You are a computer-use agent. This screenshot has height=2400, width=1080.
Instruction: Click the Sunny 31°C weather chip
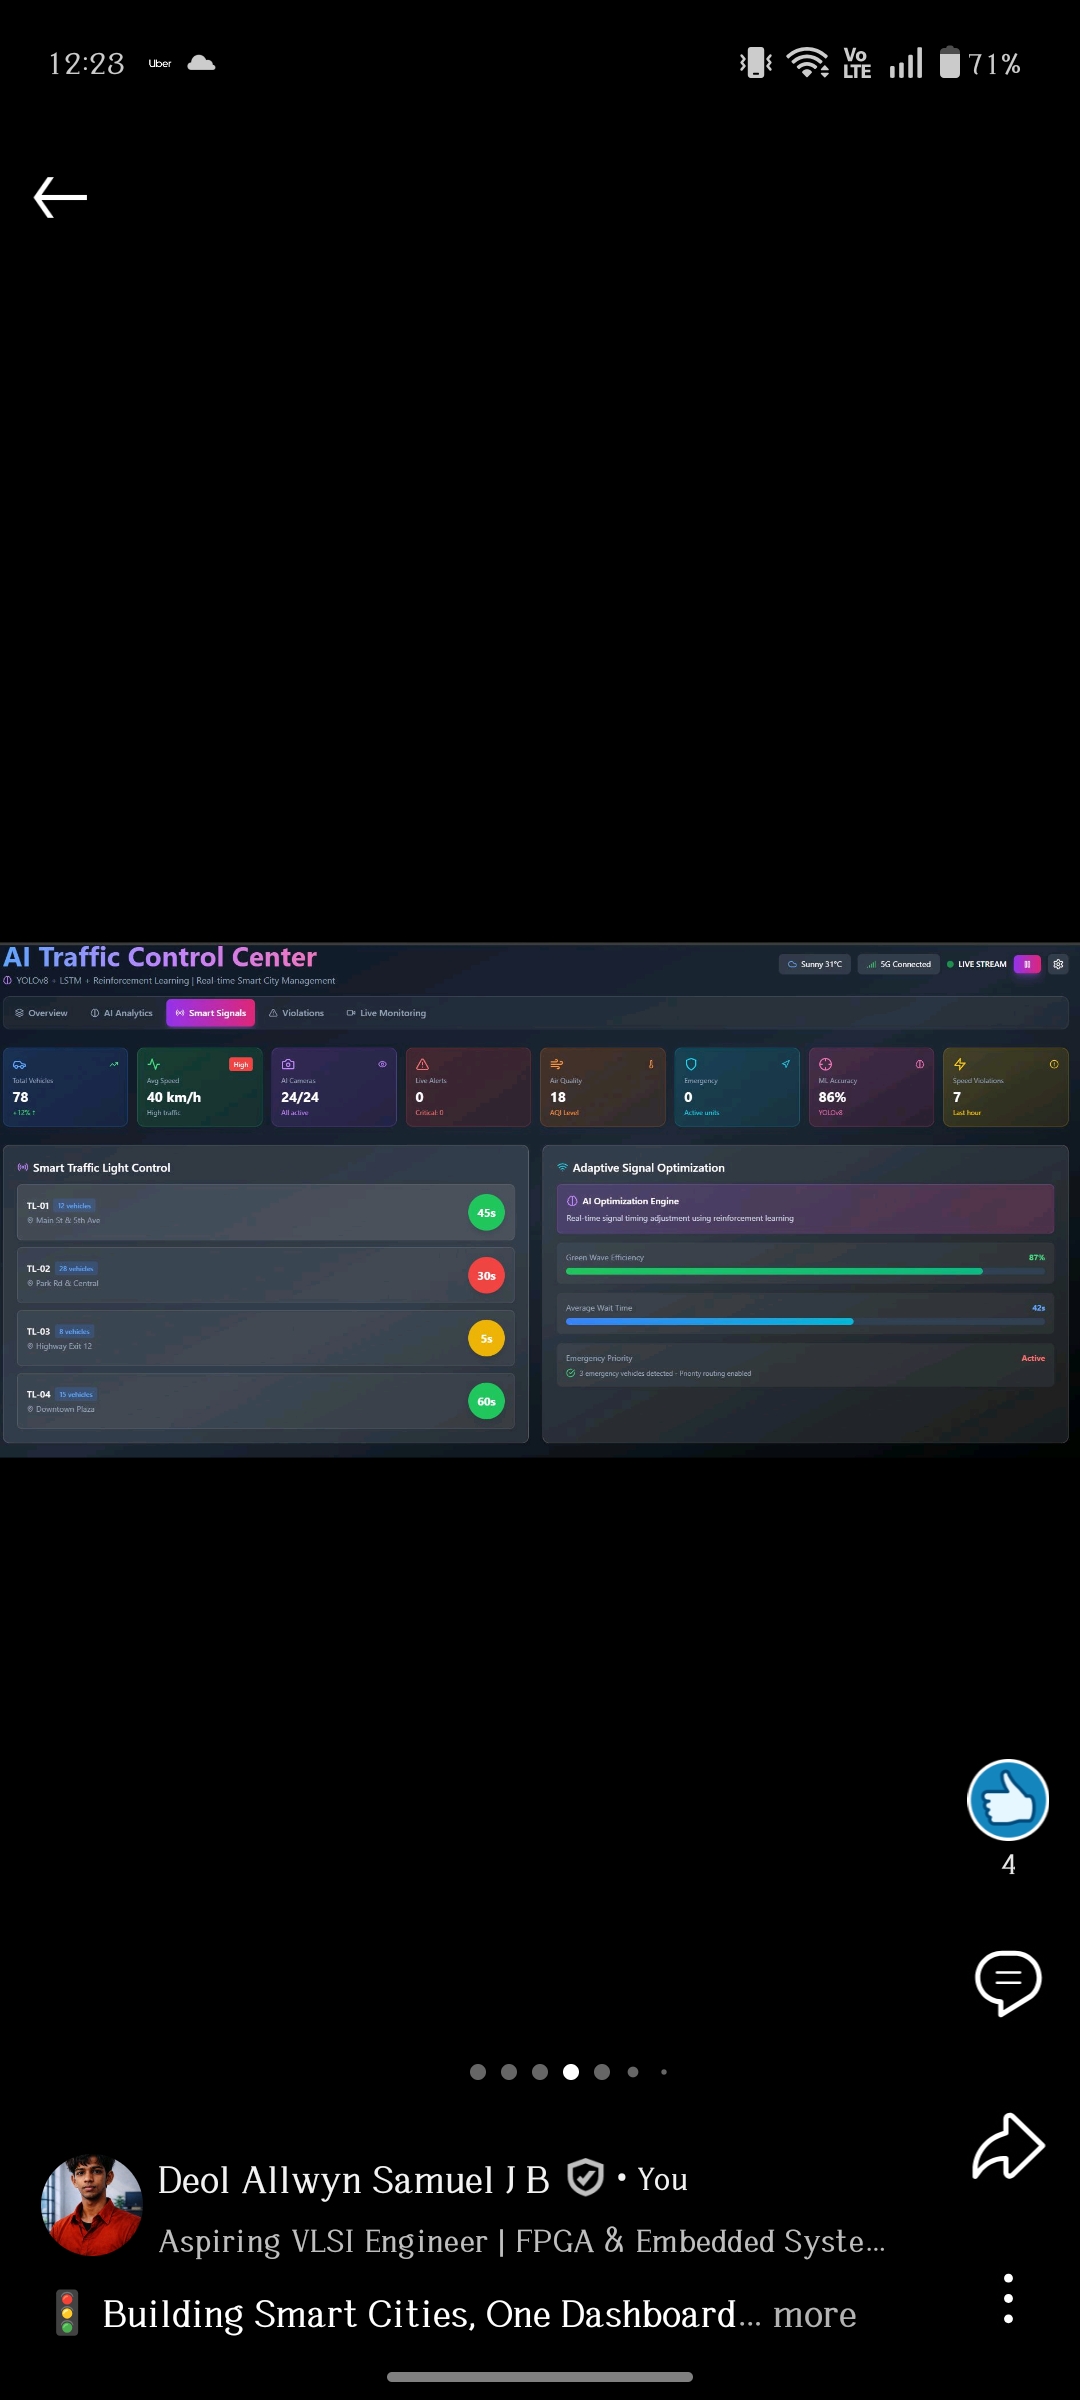[815, 964]
